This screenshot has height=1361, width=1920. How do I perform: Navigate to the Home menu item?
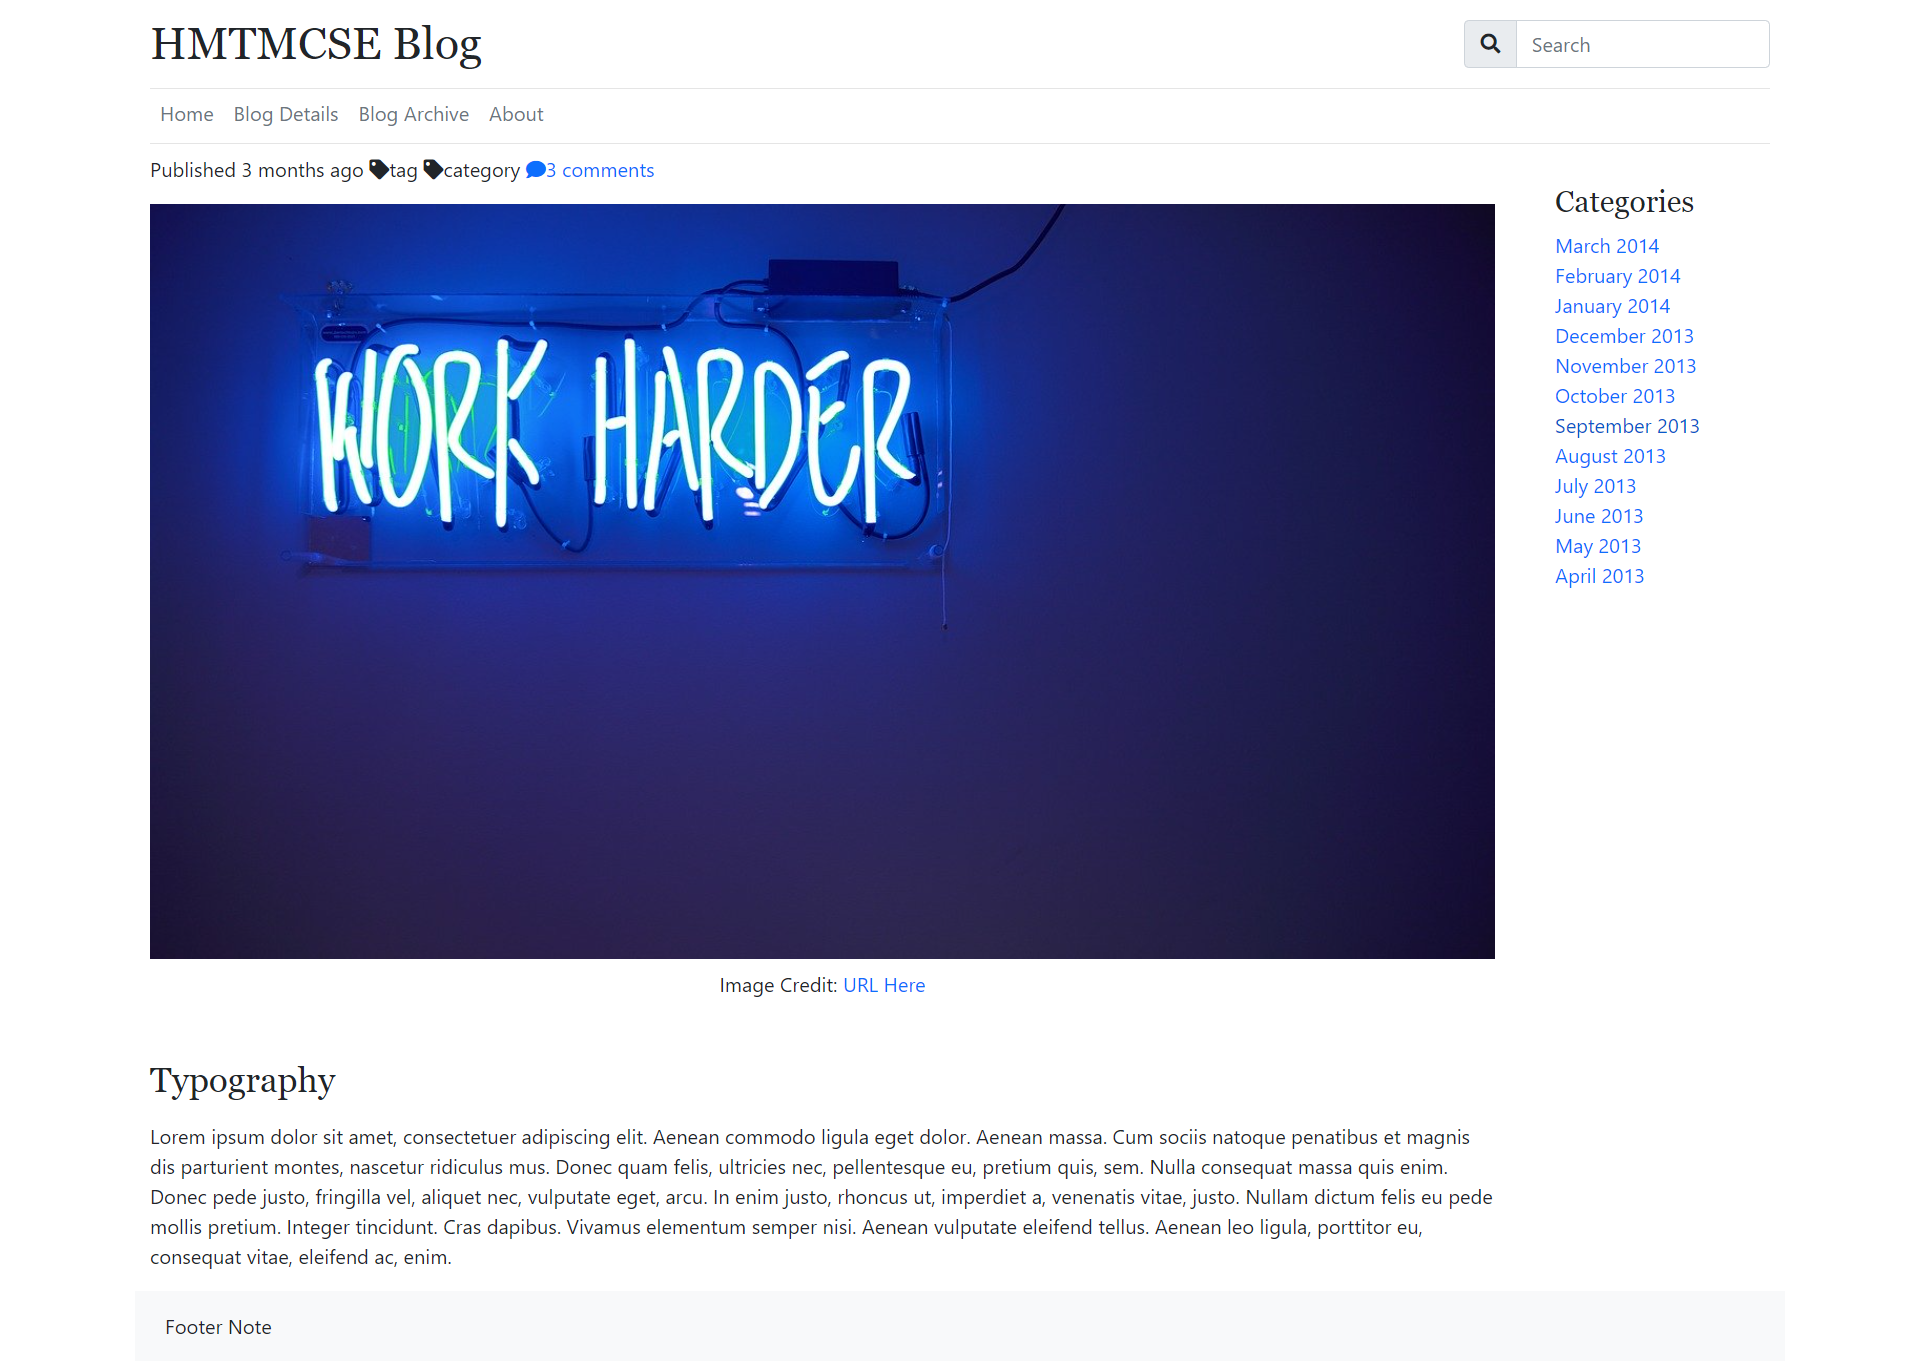click(x=186, y=115)
